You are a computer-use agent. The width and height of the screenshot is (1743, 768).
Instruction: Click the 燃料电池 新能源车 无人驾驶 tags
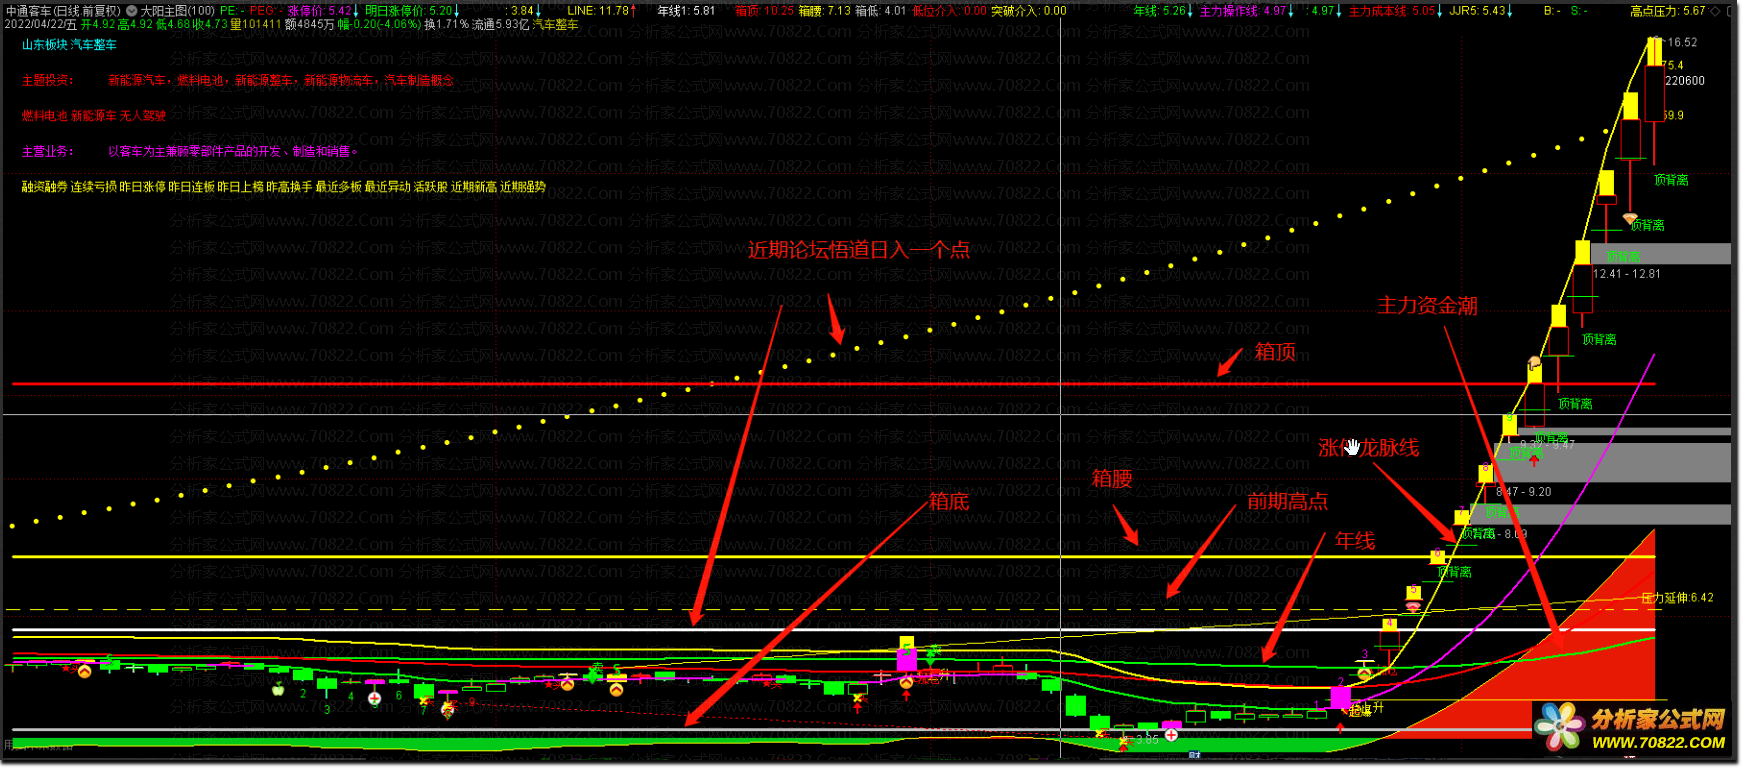tap(94, 116)
